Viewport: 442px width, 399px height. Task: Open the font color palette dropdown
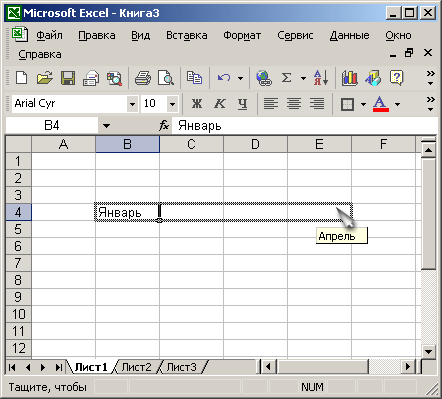(397, 105)
